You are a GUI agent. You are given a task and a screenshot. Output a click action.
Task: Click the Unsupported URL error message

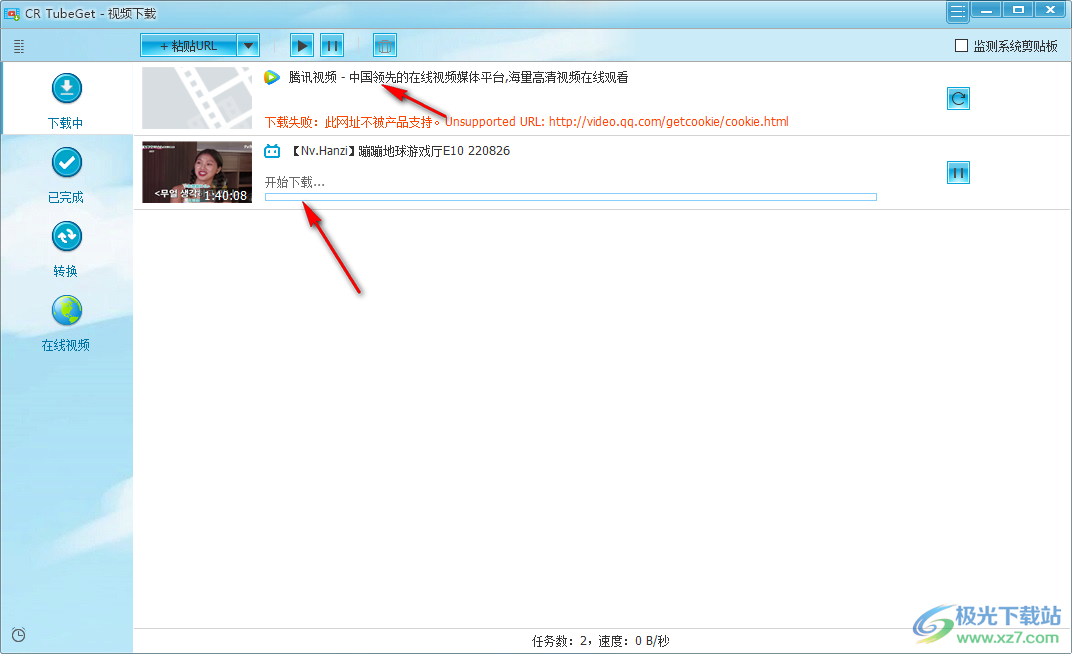pyautogui.click(x=526, y=122)
